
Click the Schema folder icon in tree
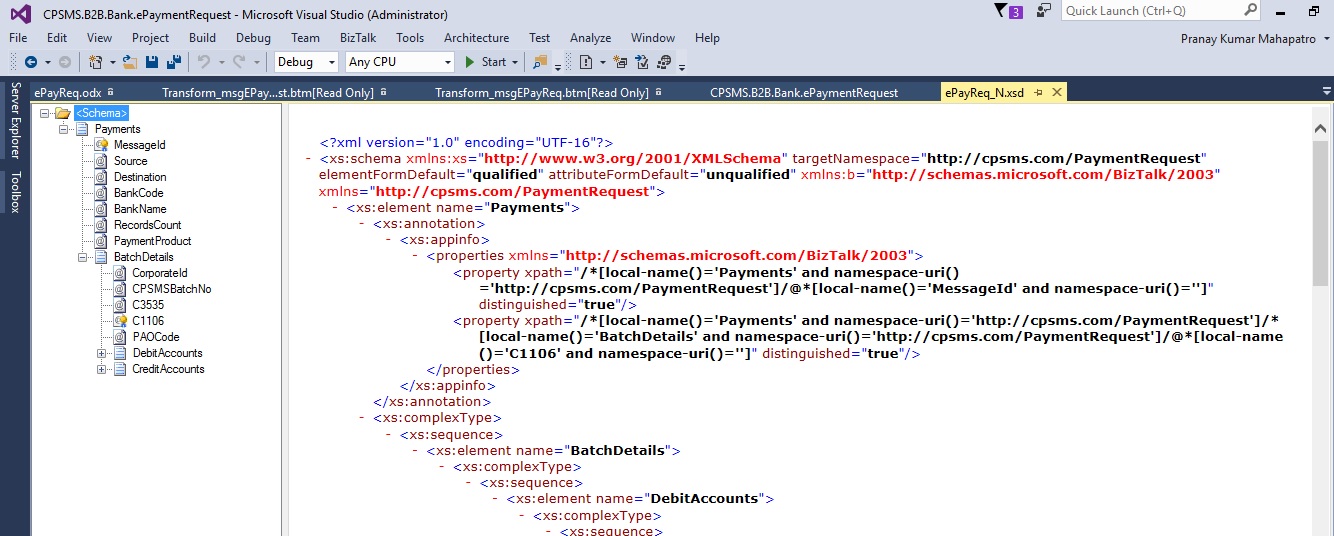coord(63,113)
